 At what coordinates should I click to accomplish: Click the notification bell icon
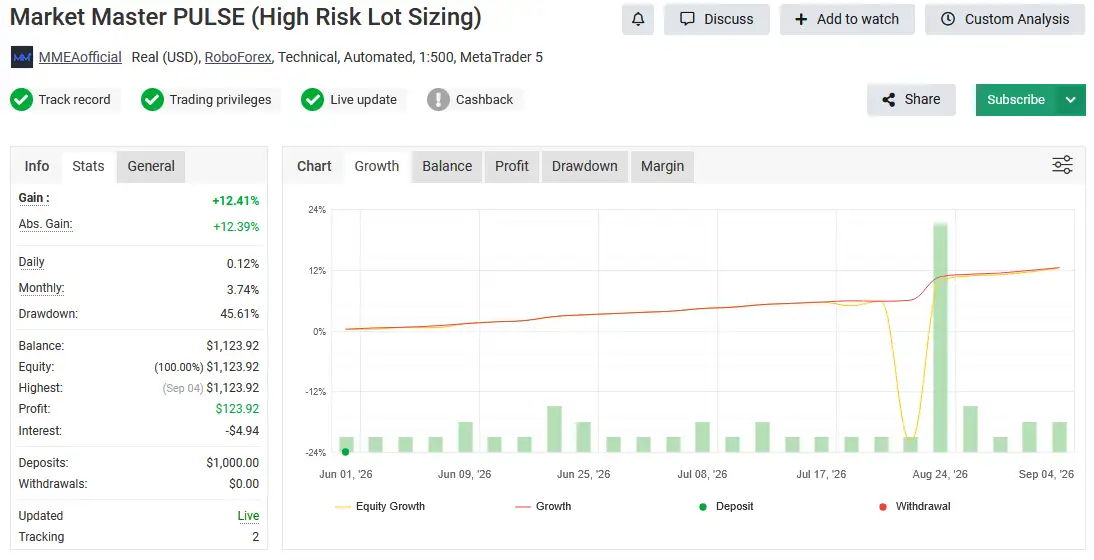point(638,20)
